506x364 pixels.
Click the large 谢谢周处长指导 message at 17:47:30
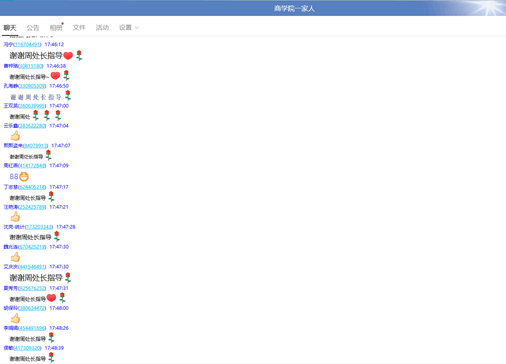tap(36, 278)
